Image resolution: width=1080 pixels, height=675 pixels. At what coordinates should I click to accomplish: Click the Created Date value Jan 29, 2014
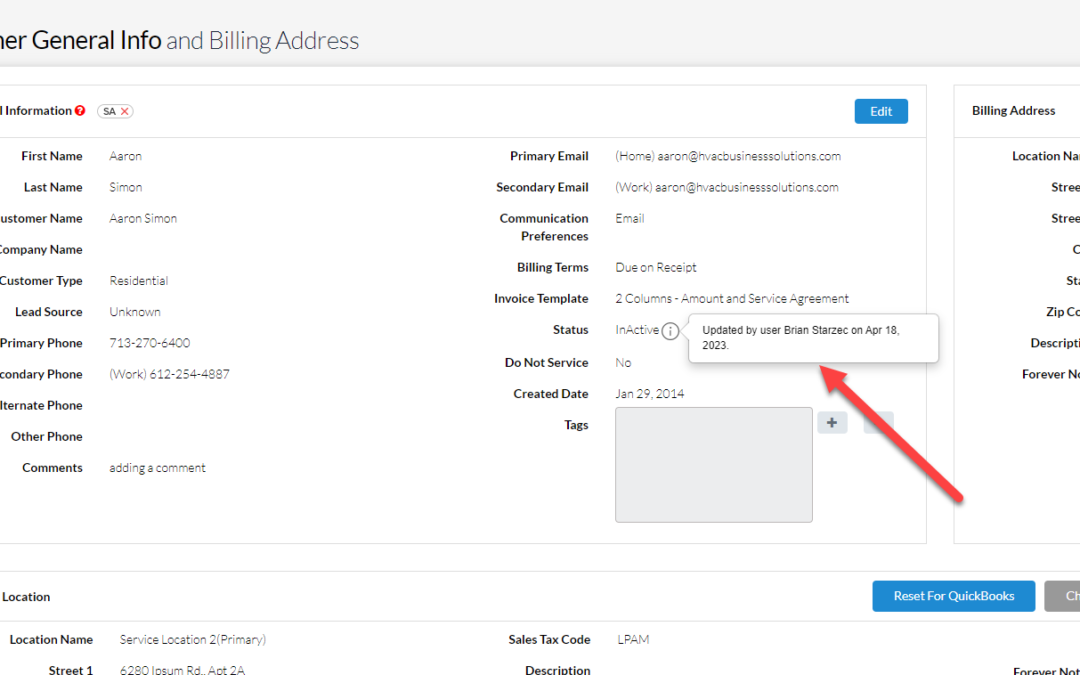[650, 393]
